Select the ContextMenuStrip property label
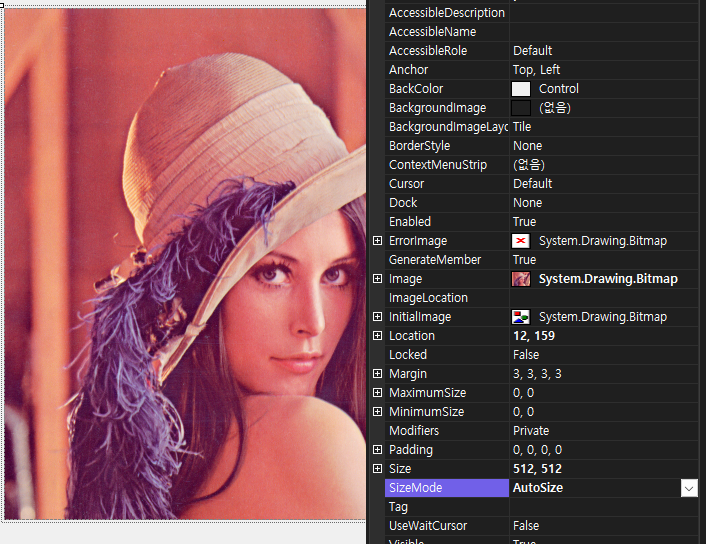 click(438, 165)
